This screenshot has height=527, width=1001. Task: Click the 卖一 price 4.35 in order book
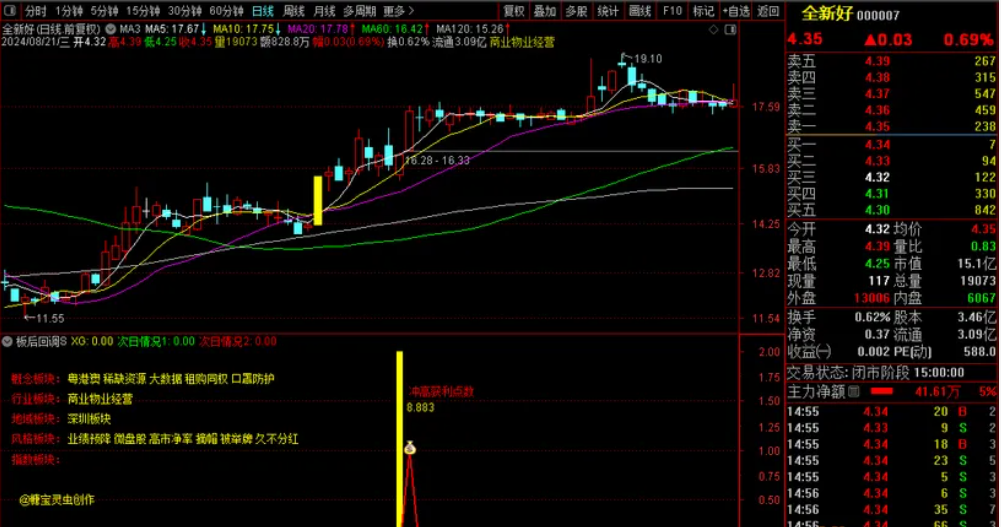[x=877, y=126]
